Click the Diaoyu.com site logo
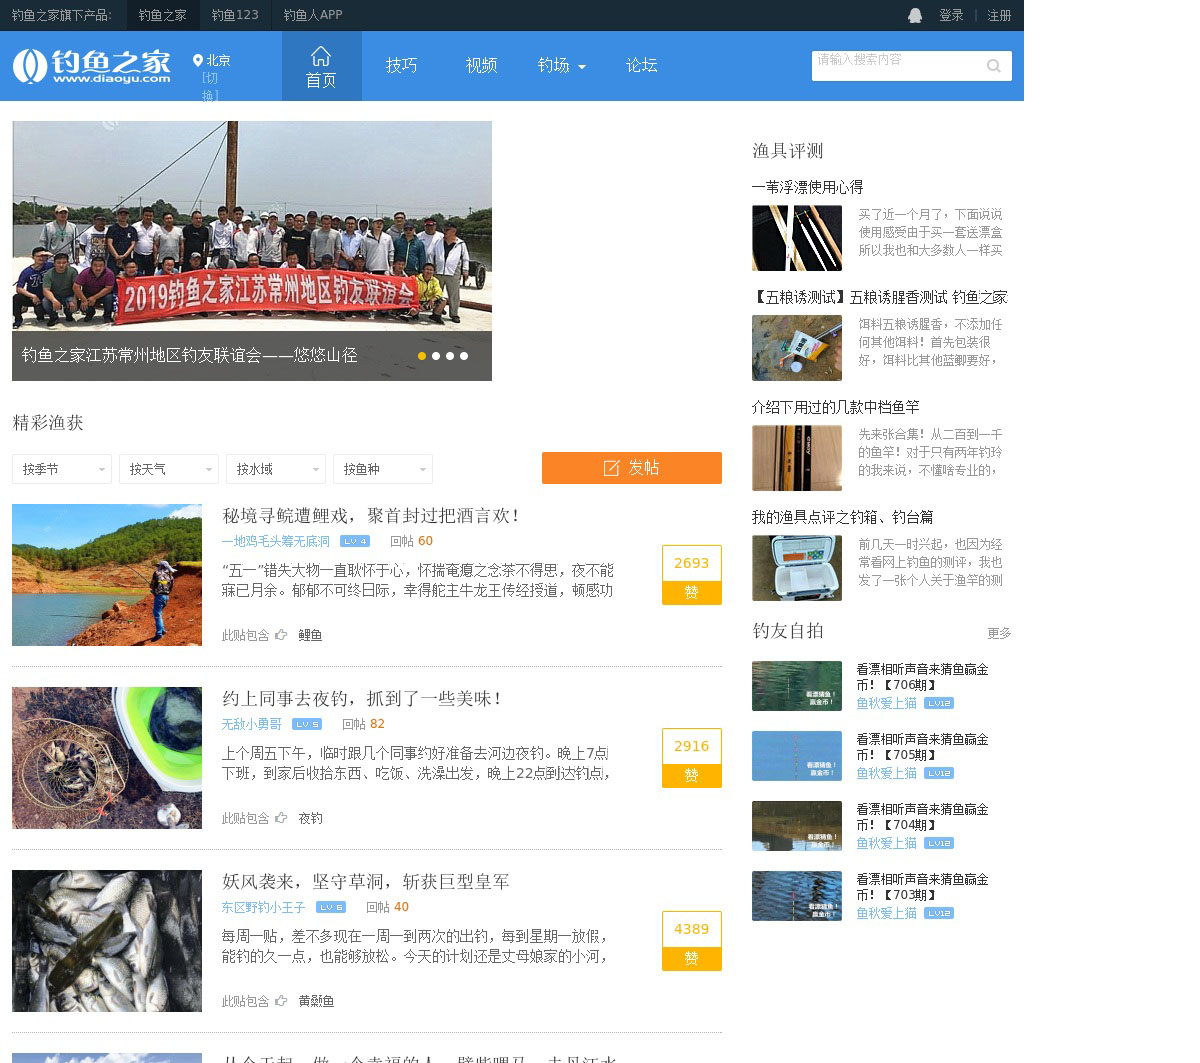1200x1063 pixels. coord(92,66)
